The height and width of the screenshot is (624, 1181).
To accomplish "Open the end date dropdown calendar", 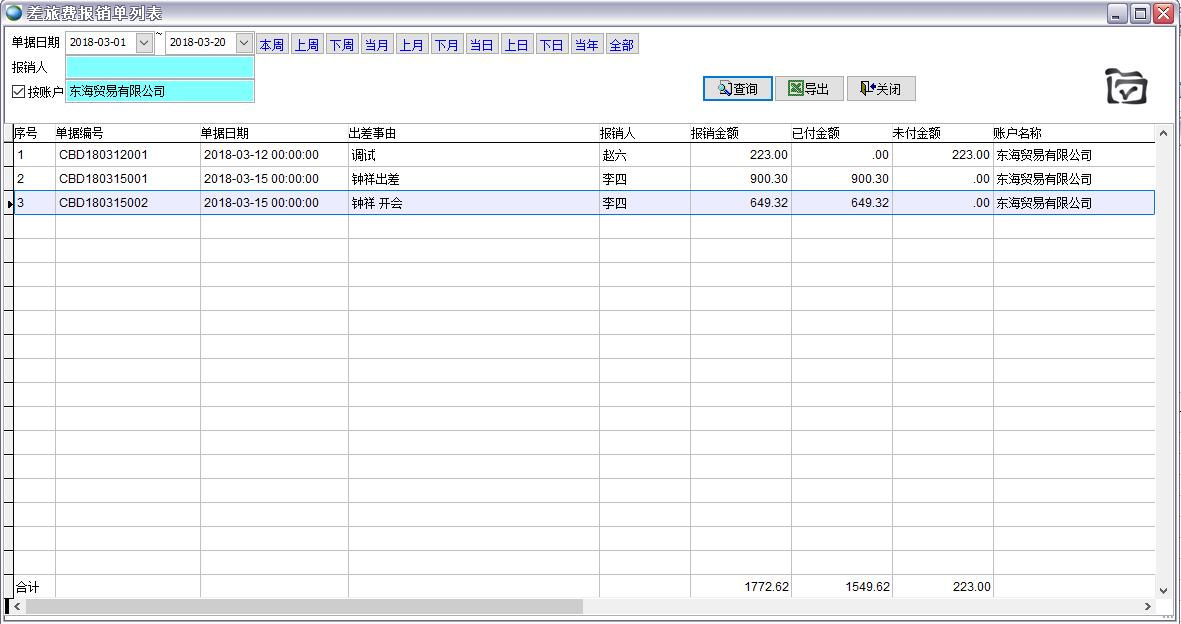I will pyautogui.click(x=244, y=43).
